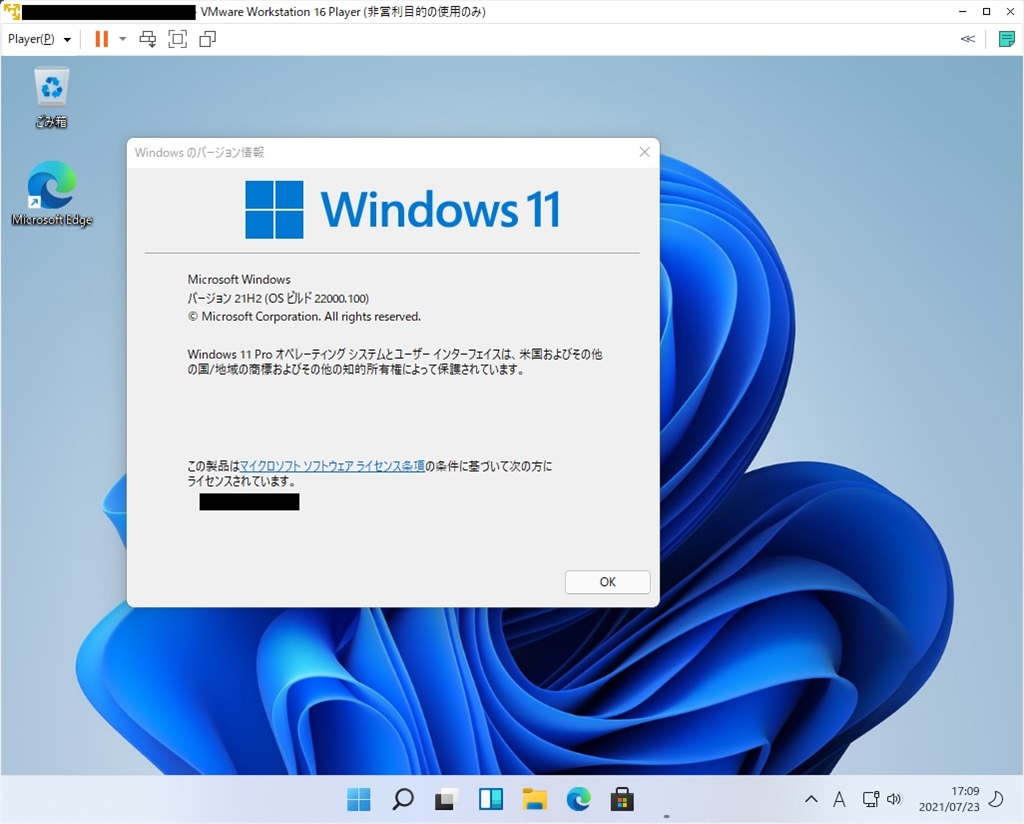Open Microsoft Store from the taskbar
Image resolution: width=1024 pixels, height=824 pixels.
[622, 799]
